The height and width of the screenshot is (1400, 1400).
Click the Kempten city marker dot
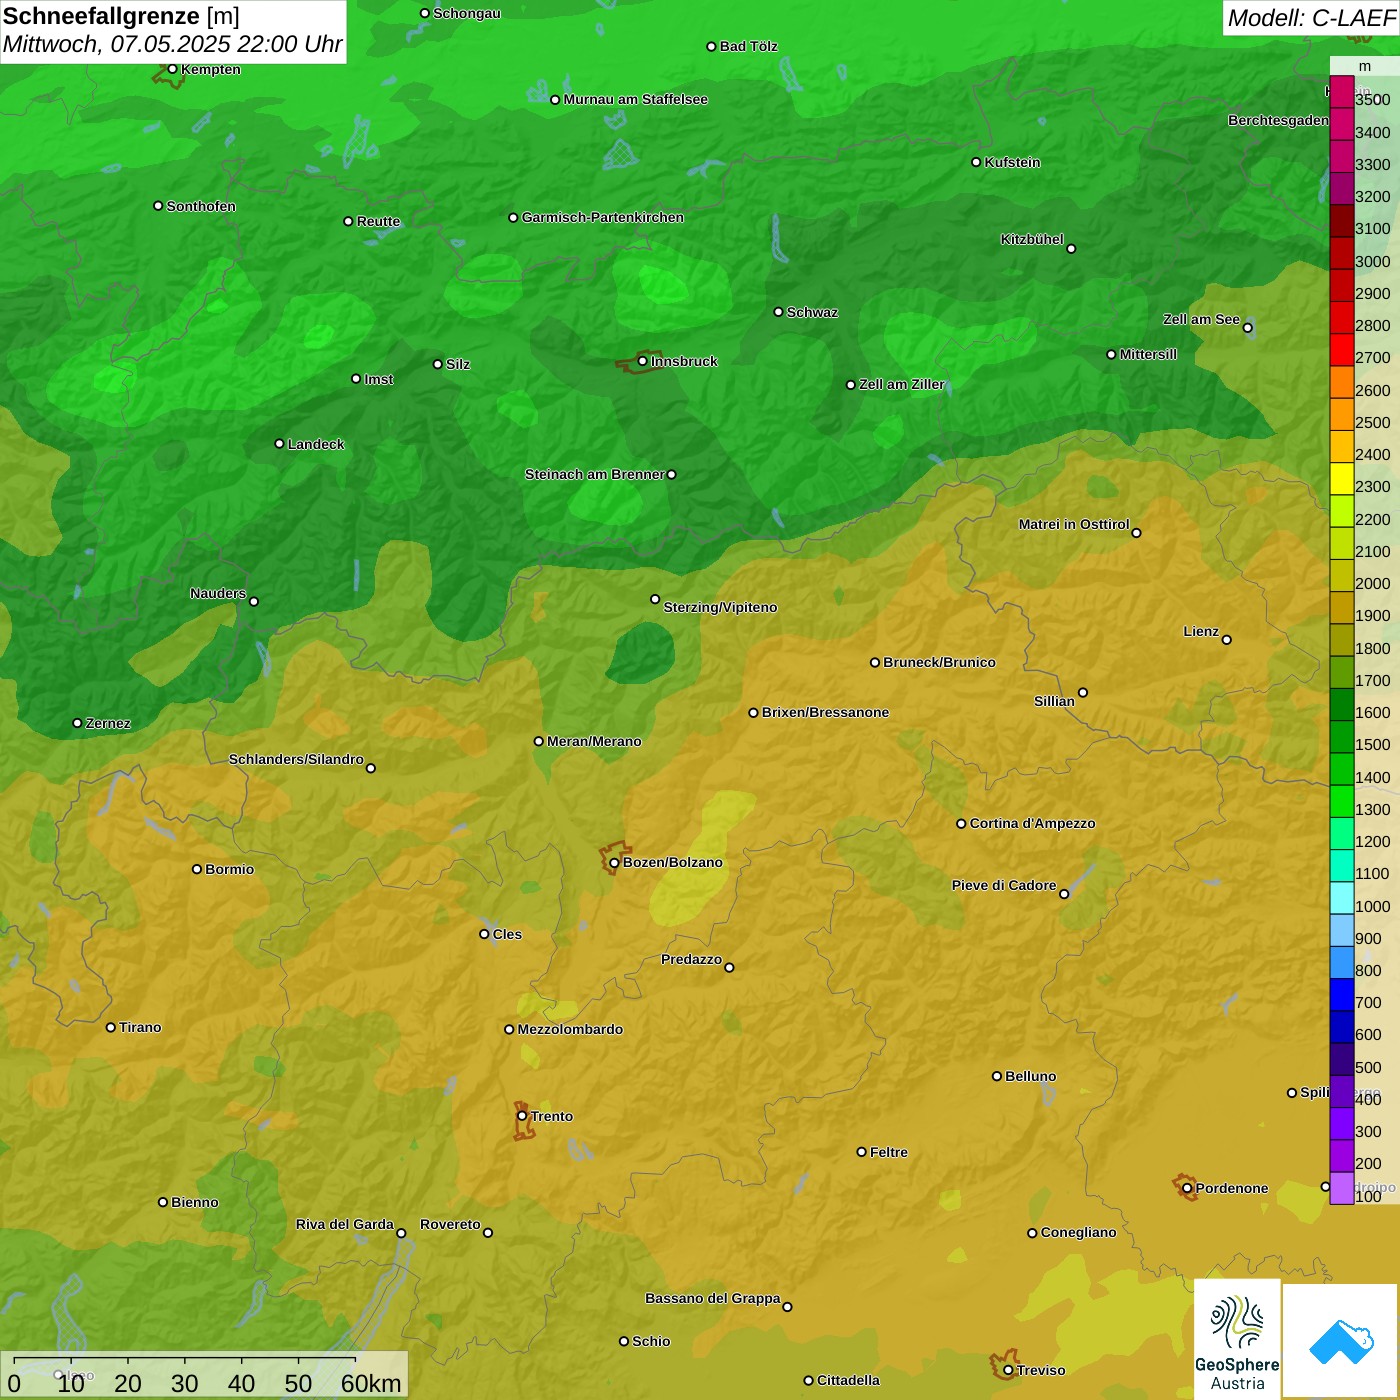coord(172,69)
